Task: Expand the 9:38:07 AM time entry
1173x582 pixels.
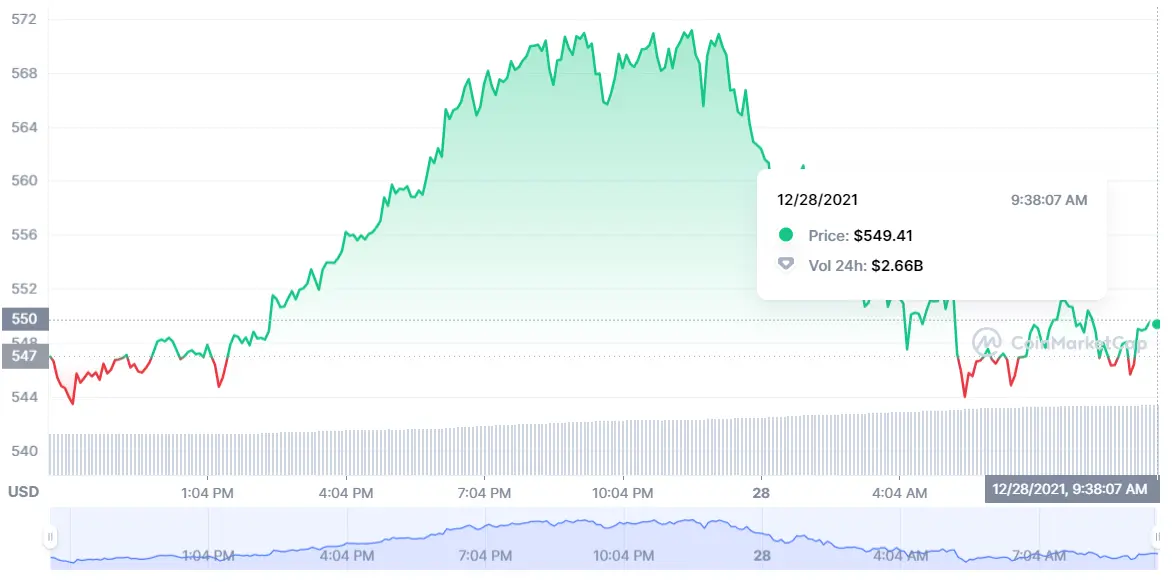Action: click(1051, 200)
